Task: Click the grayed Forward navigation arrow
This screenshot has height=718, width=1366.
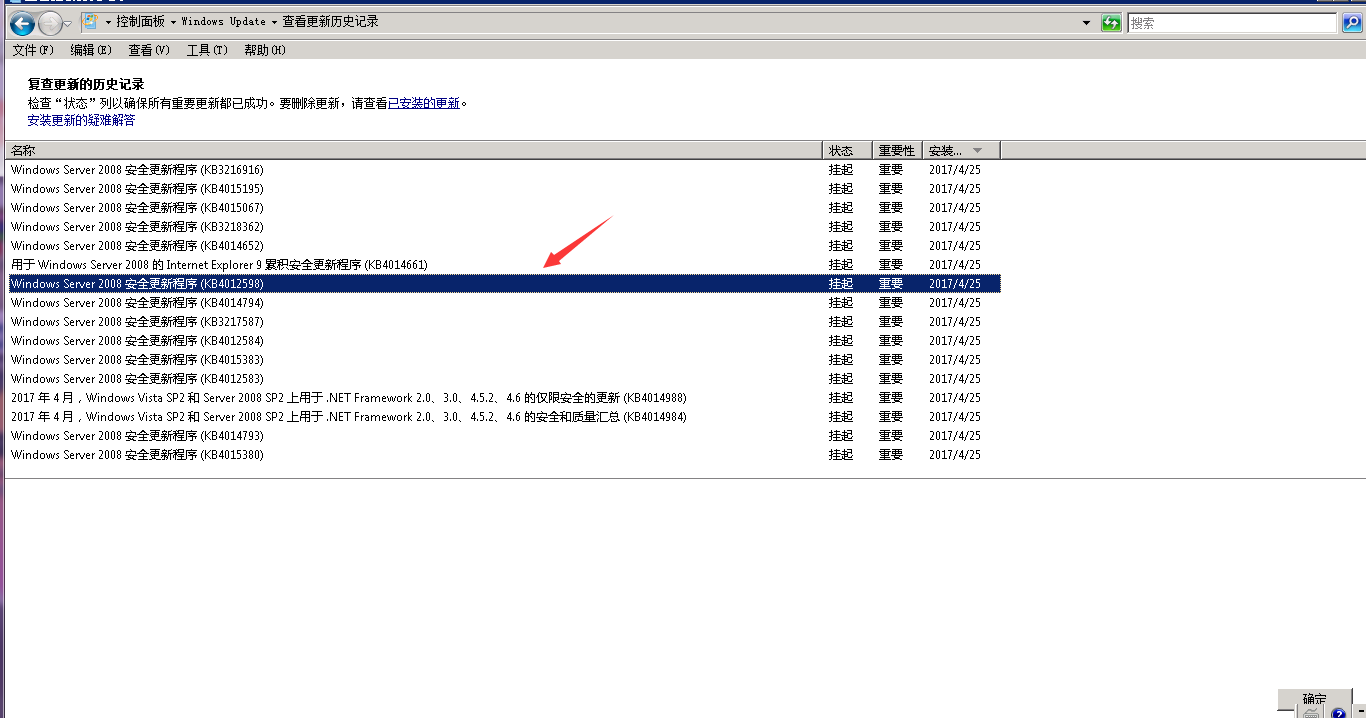Action: [x=49, y=23]
